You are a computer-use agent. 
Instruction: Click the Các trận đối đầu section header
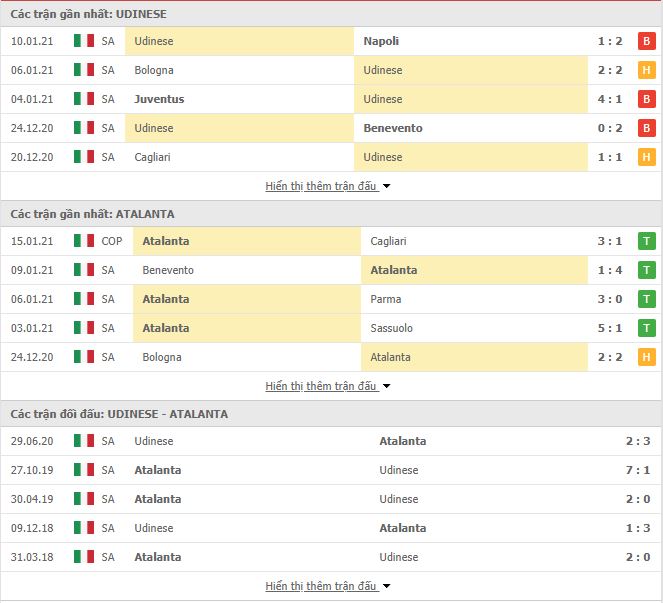(119, 414)
